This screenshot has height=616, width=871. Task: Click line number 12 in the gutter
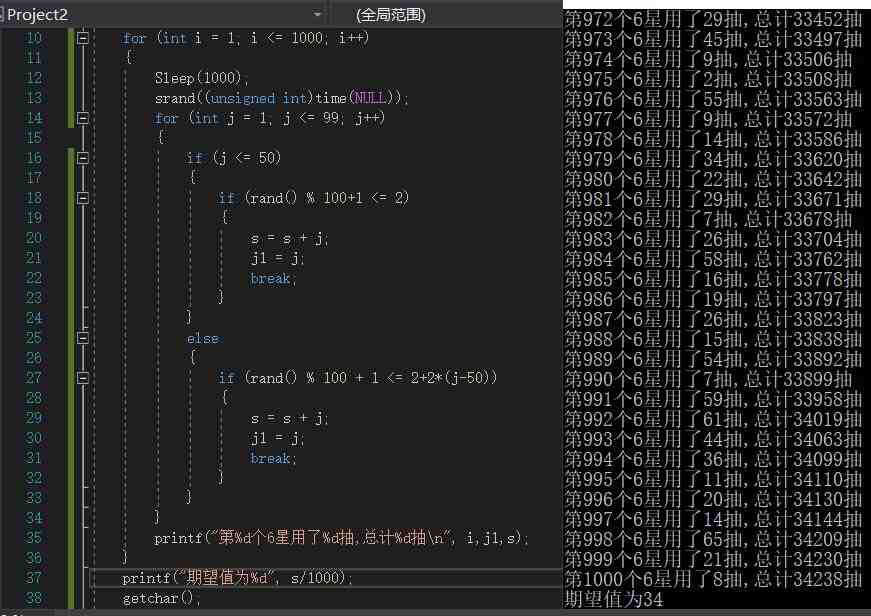click(34, 78)
